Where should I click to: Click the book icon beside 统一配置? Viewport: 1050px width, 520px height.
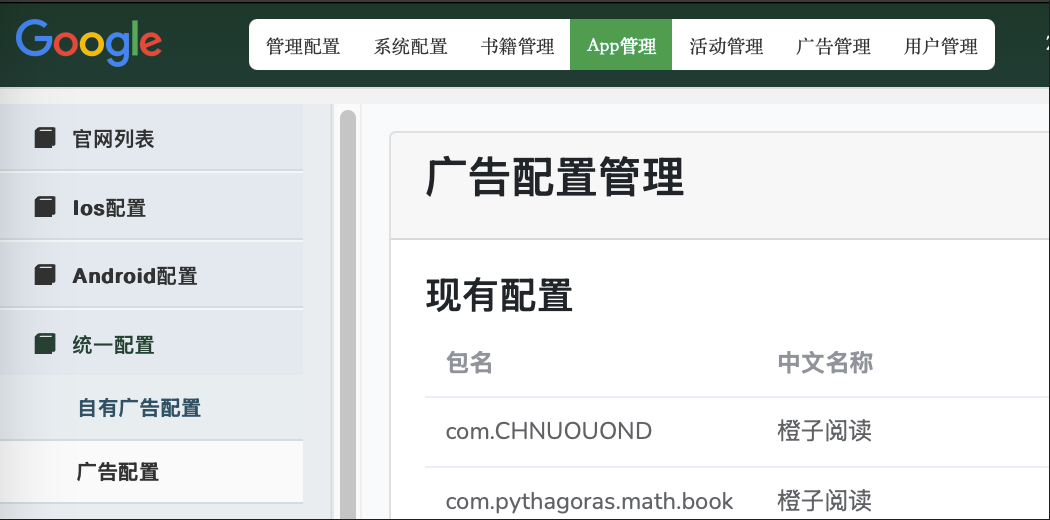45,345
